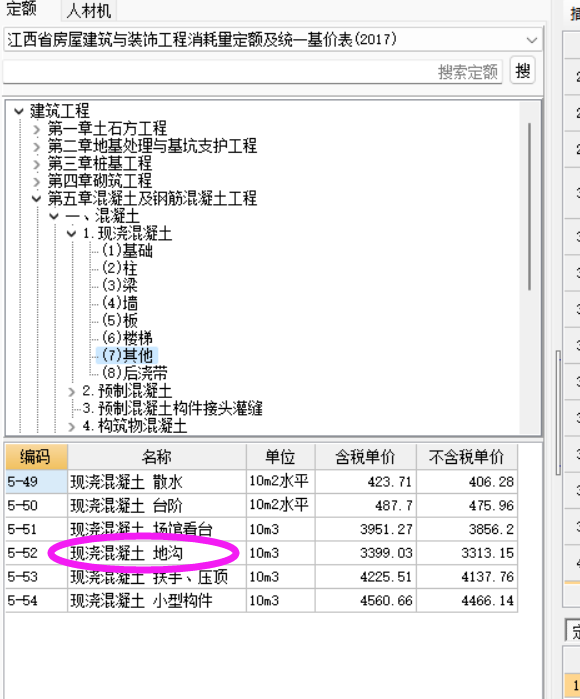This screenshot has width=580, height=699.
Task: Click the 4225.51 price cell
Action: [x=366, y=577]
